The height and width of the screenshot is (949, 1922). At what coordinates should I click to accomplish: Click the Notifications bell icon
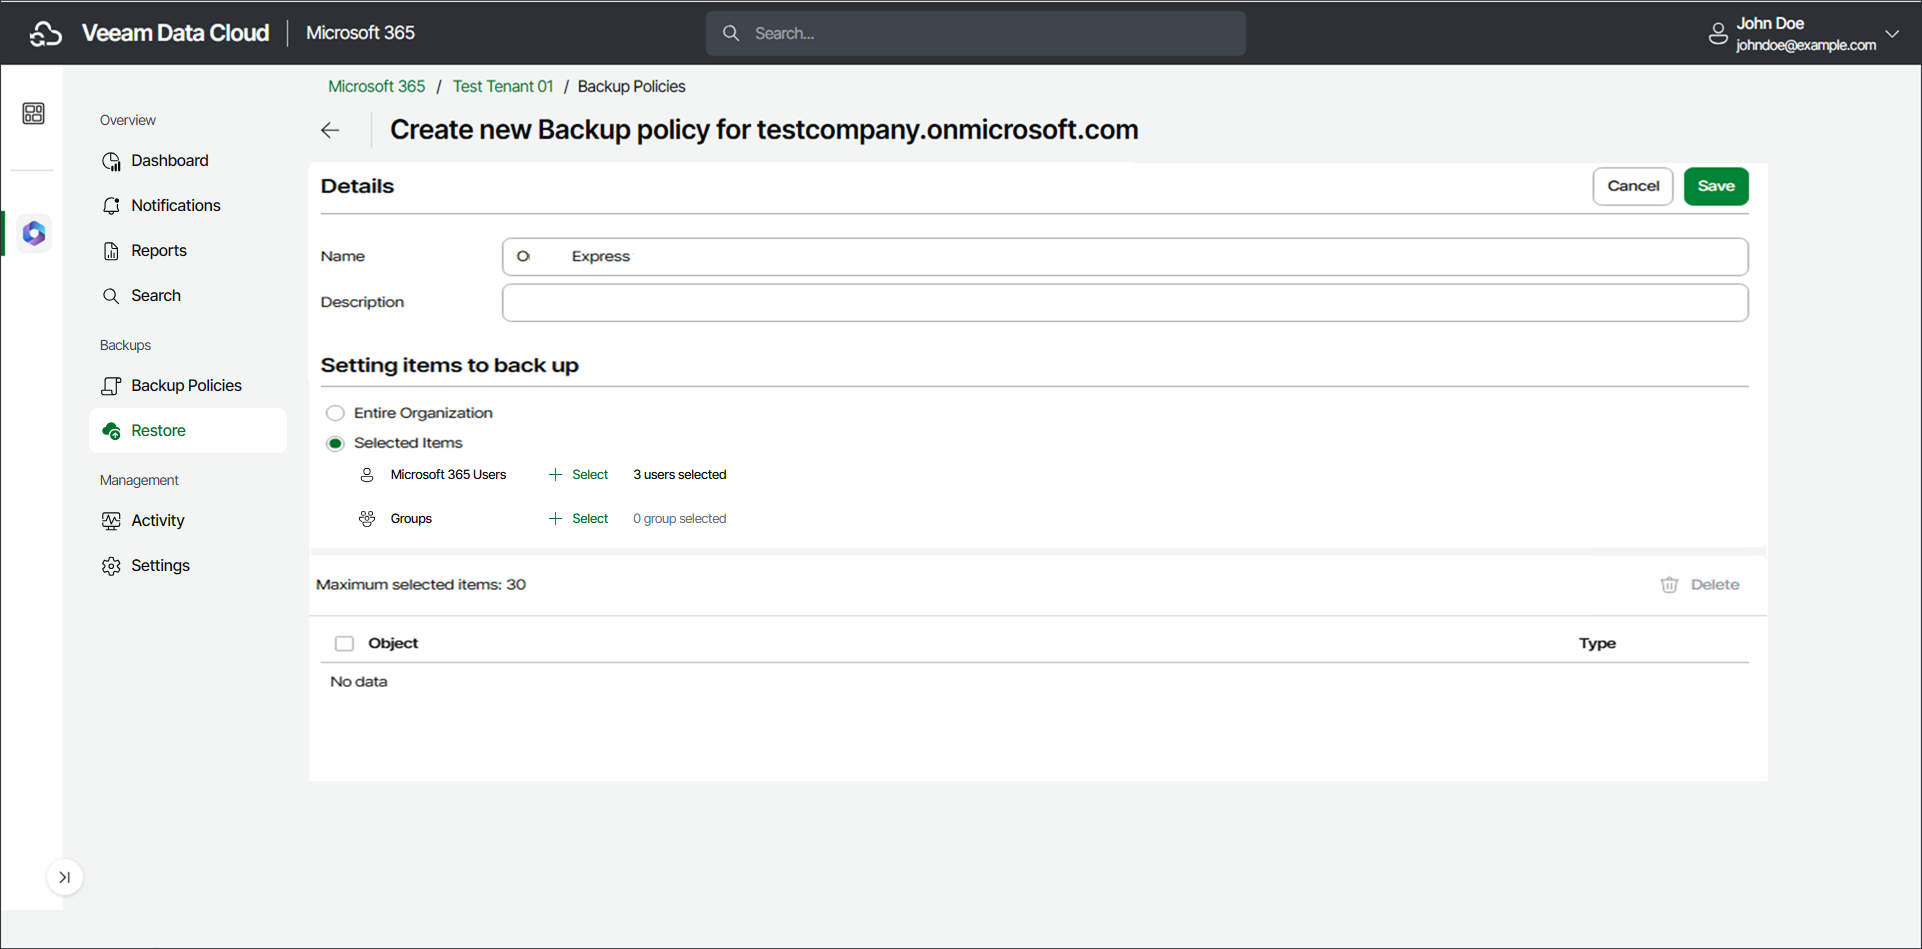(111, 206)
